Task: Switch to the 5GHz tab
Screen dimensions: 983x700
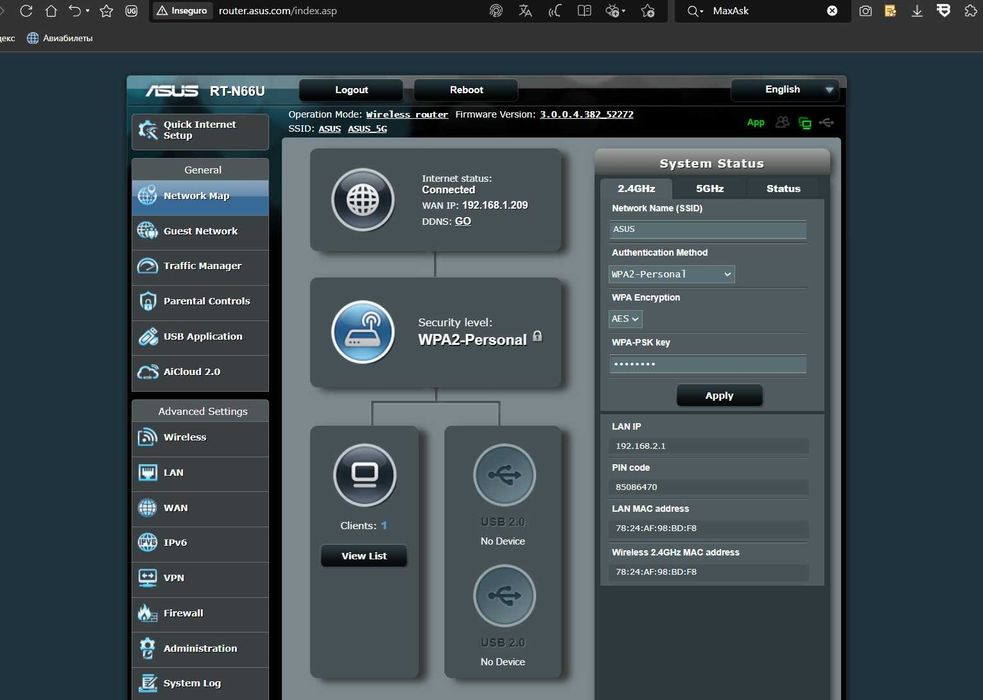Action: pyautogui.click(x=710, y=189)
